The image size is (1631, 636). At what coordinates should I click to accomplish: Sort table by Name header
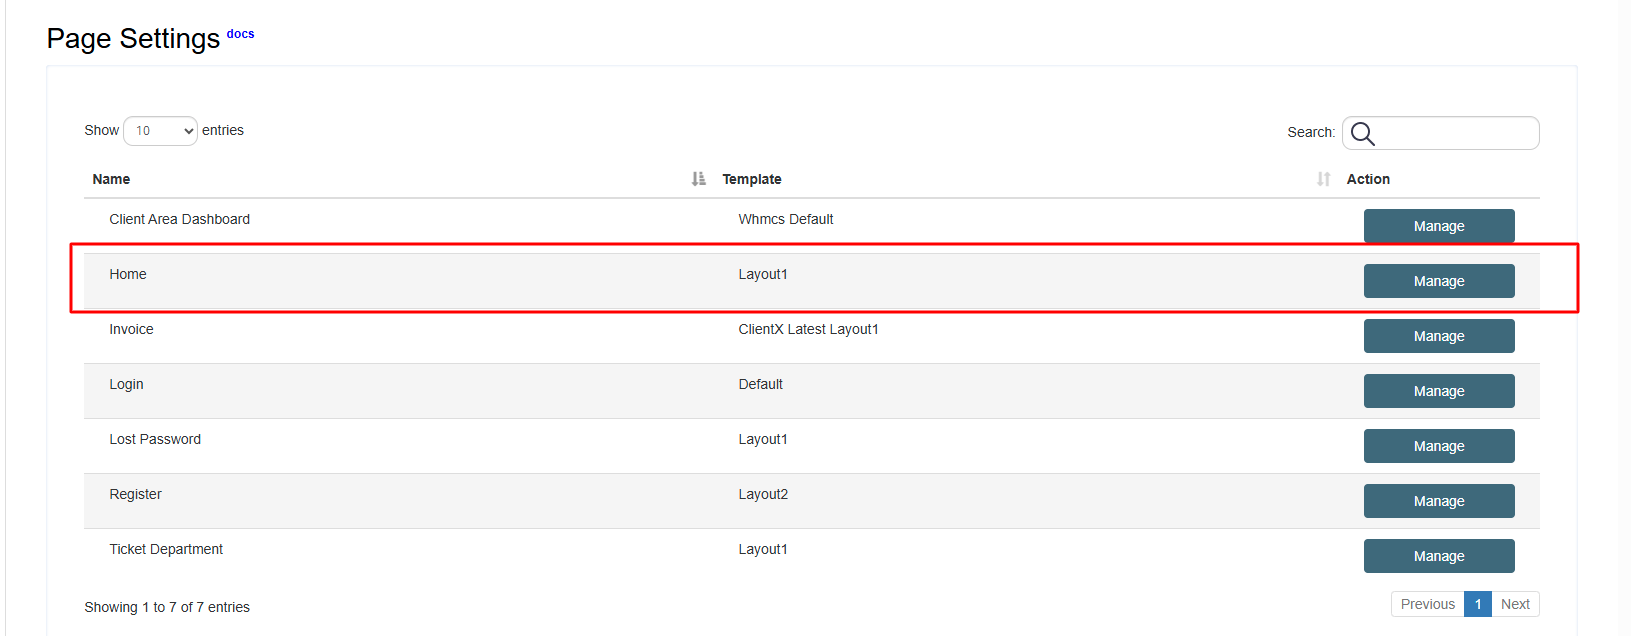[x=111, y=179]
